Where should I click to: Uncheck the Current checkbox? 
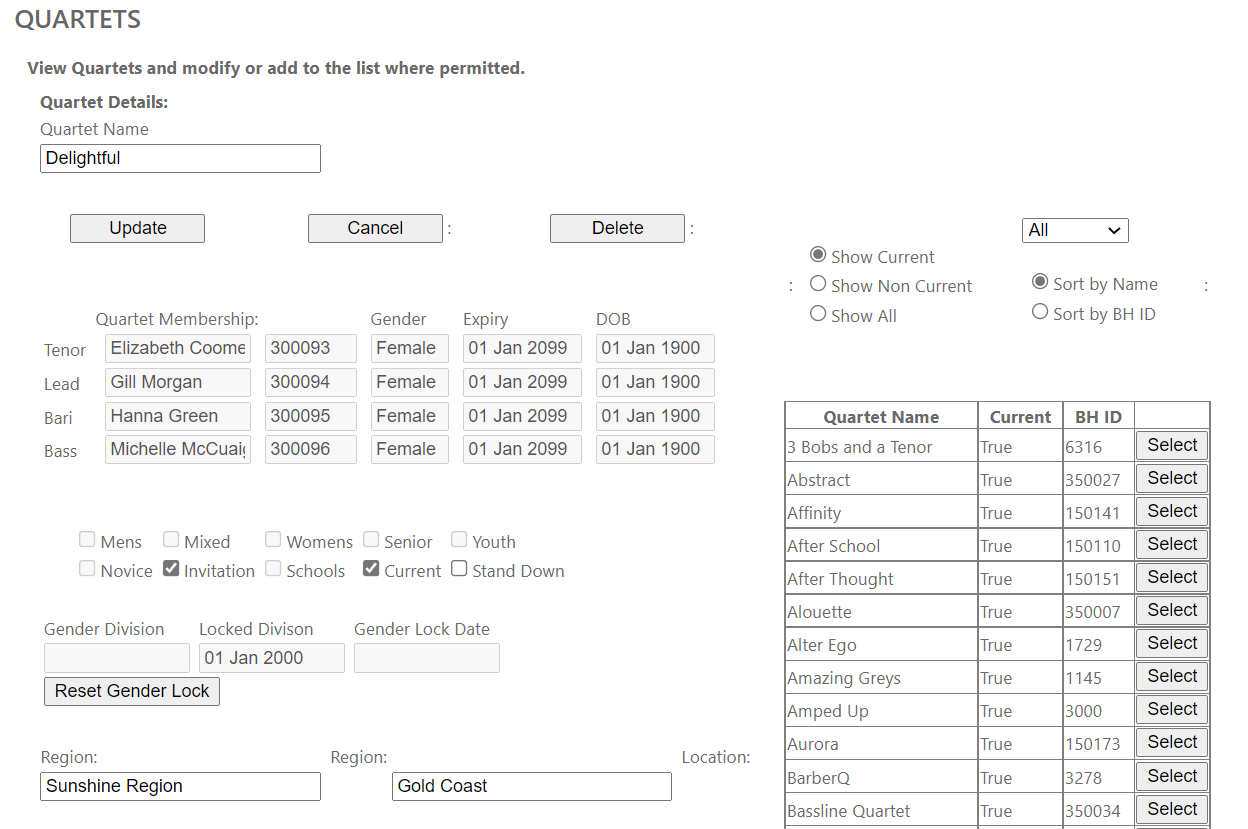371,569
